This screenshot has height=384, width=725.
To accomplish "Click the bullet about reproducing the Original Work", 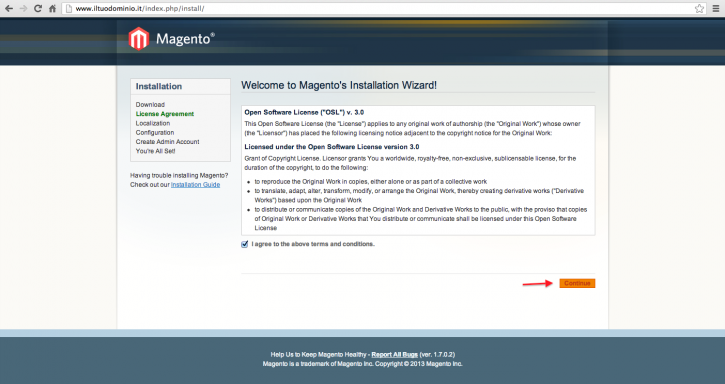I will pyautogui.click(x=370, y=182).
